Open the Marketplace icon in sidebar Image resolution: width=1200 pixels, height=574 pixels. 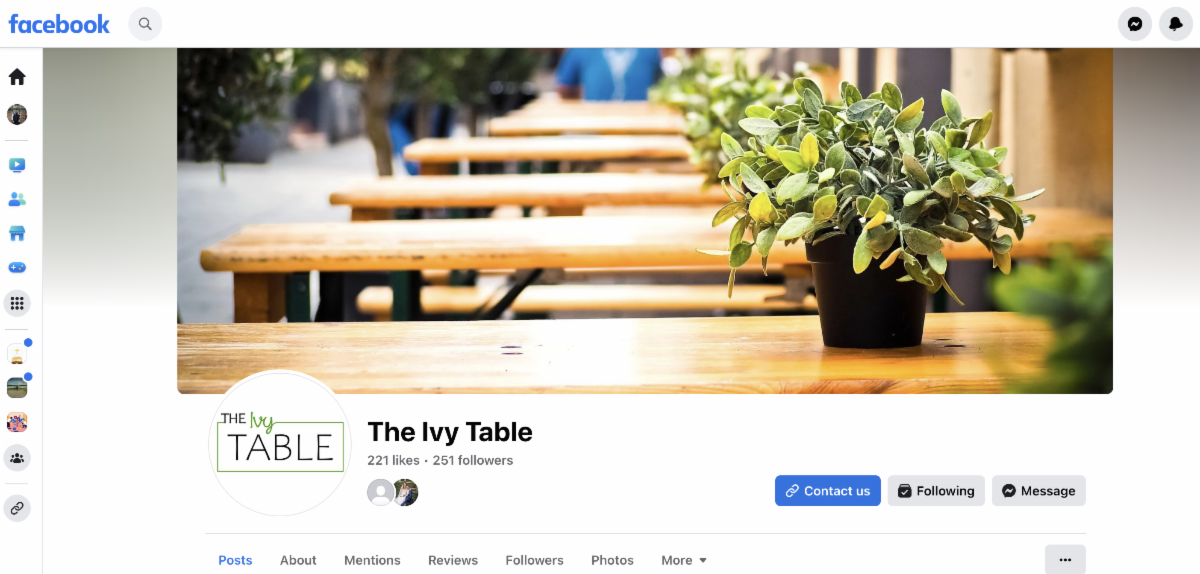(x=17, y=233)
